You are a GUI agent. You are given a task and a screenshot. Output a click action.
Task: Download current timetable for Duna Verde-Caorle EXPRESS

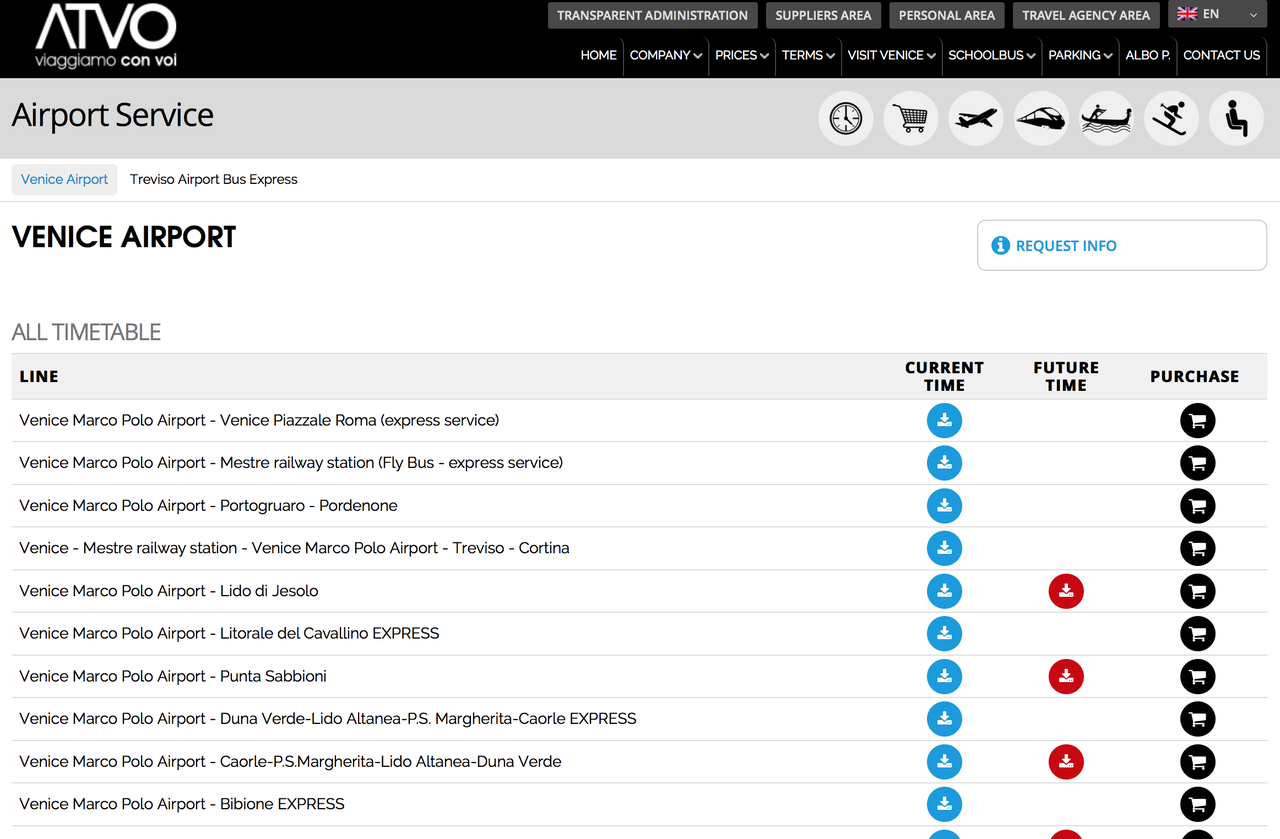[944, 719]
